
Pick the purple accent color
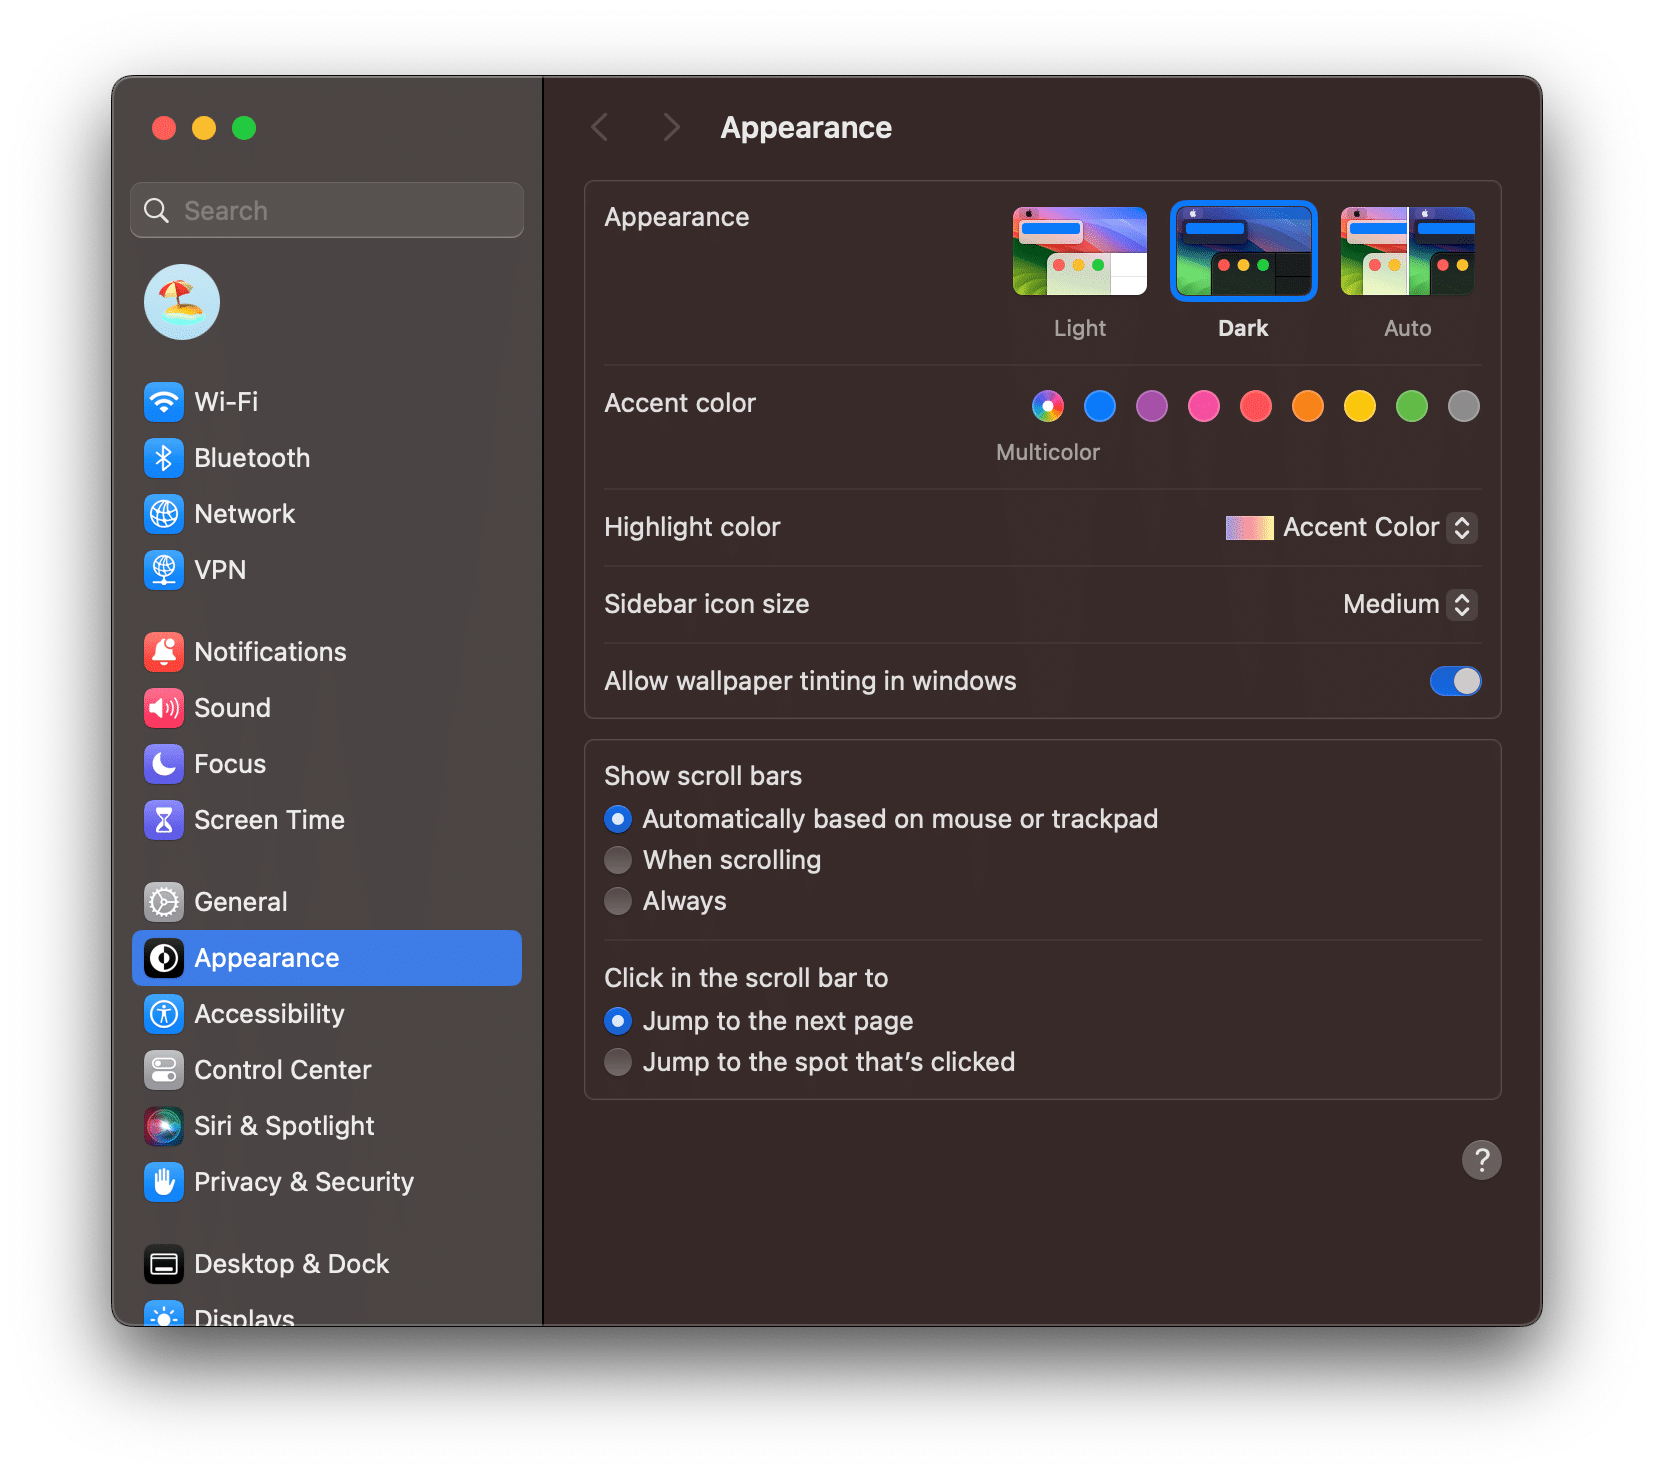click(1152, 406)
